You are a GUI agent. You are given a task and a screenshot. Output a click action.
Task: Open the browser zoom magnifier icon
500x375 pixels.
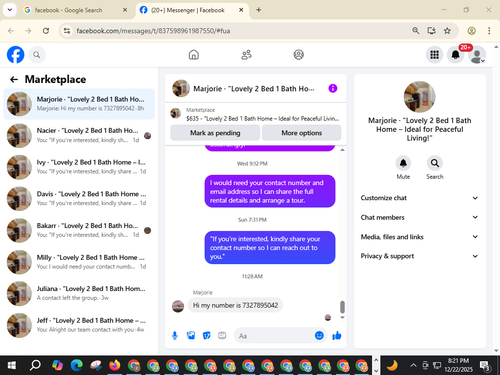(x=416, y=31)
